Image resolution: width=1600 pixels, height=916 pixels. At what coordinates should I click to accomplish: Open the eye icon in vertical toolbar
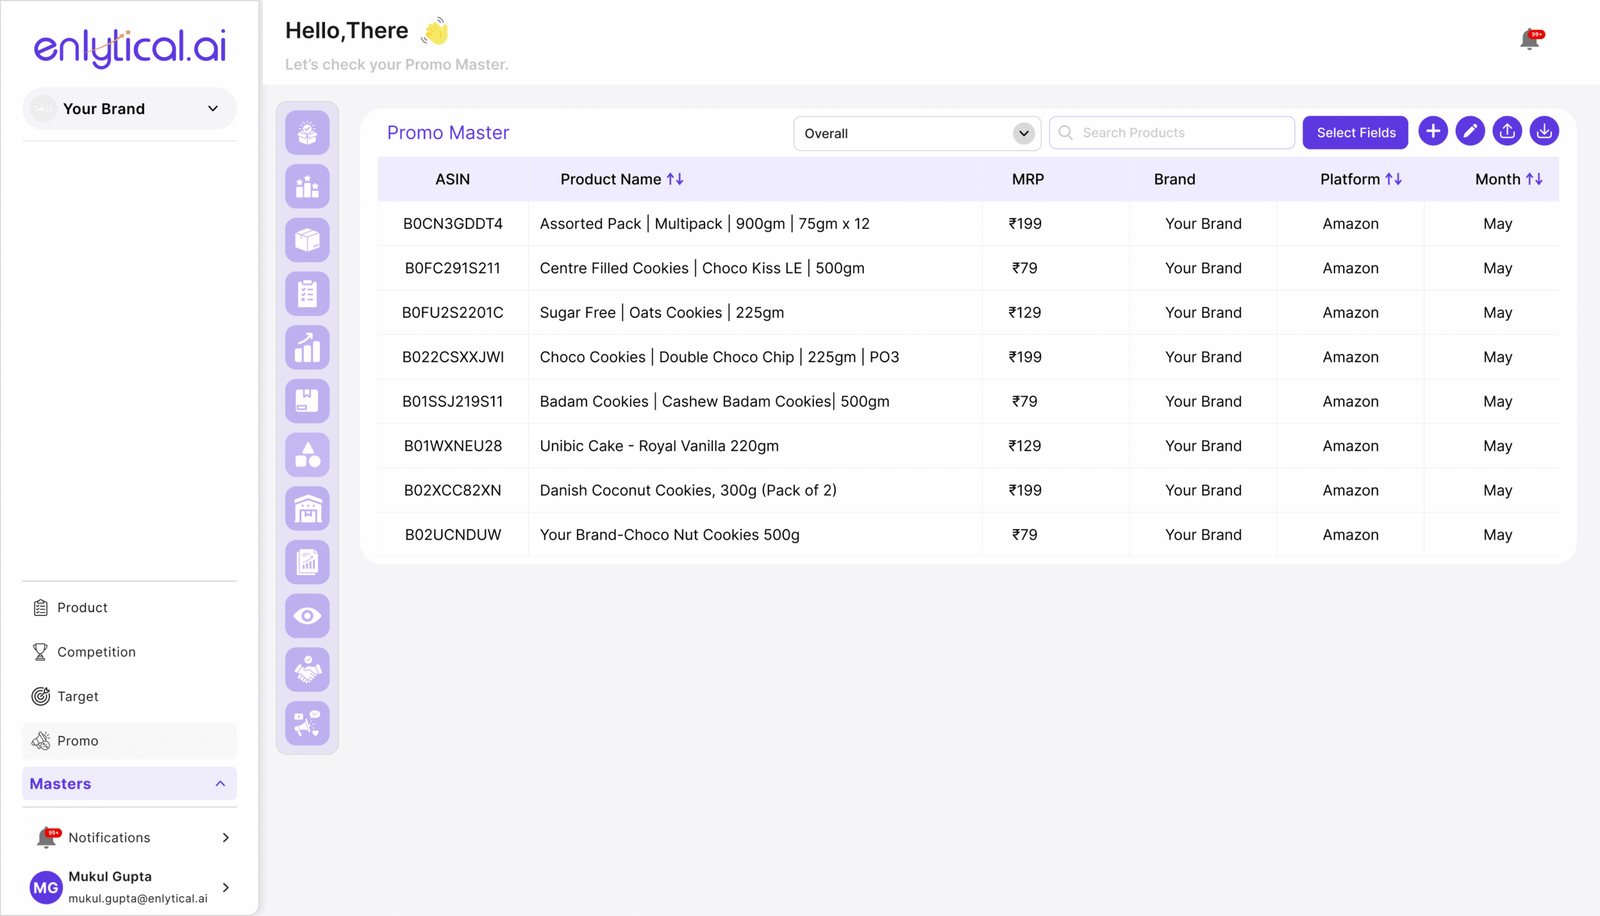[x=307, y=616]
